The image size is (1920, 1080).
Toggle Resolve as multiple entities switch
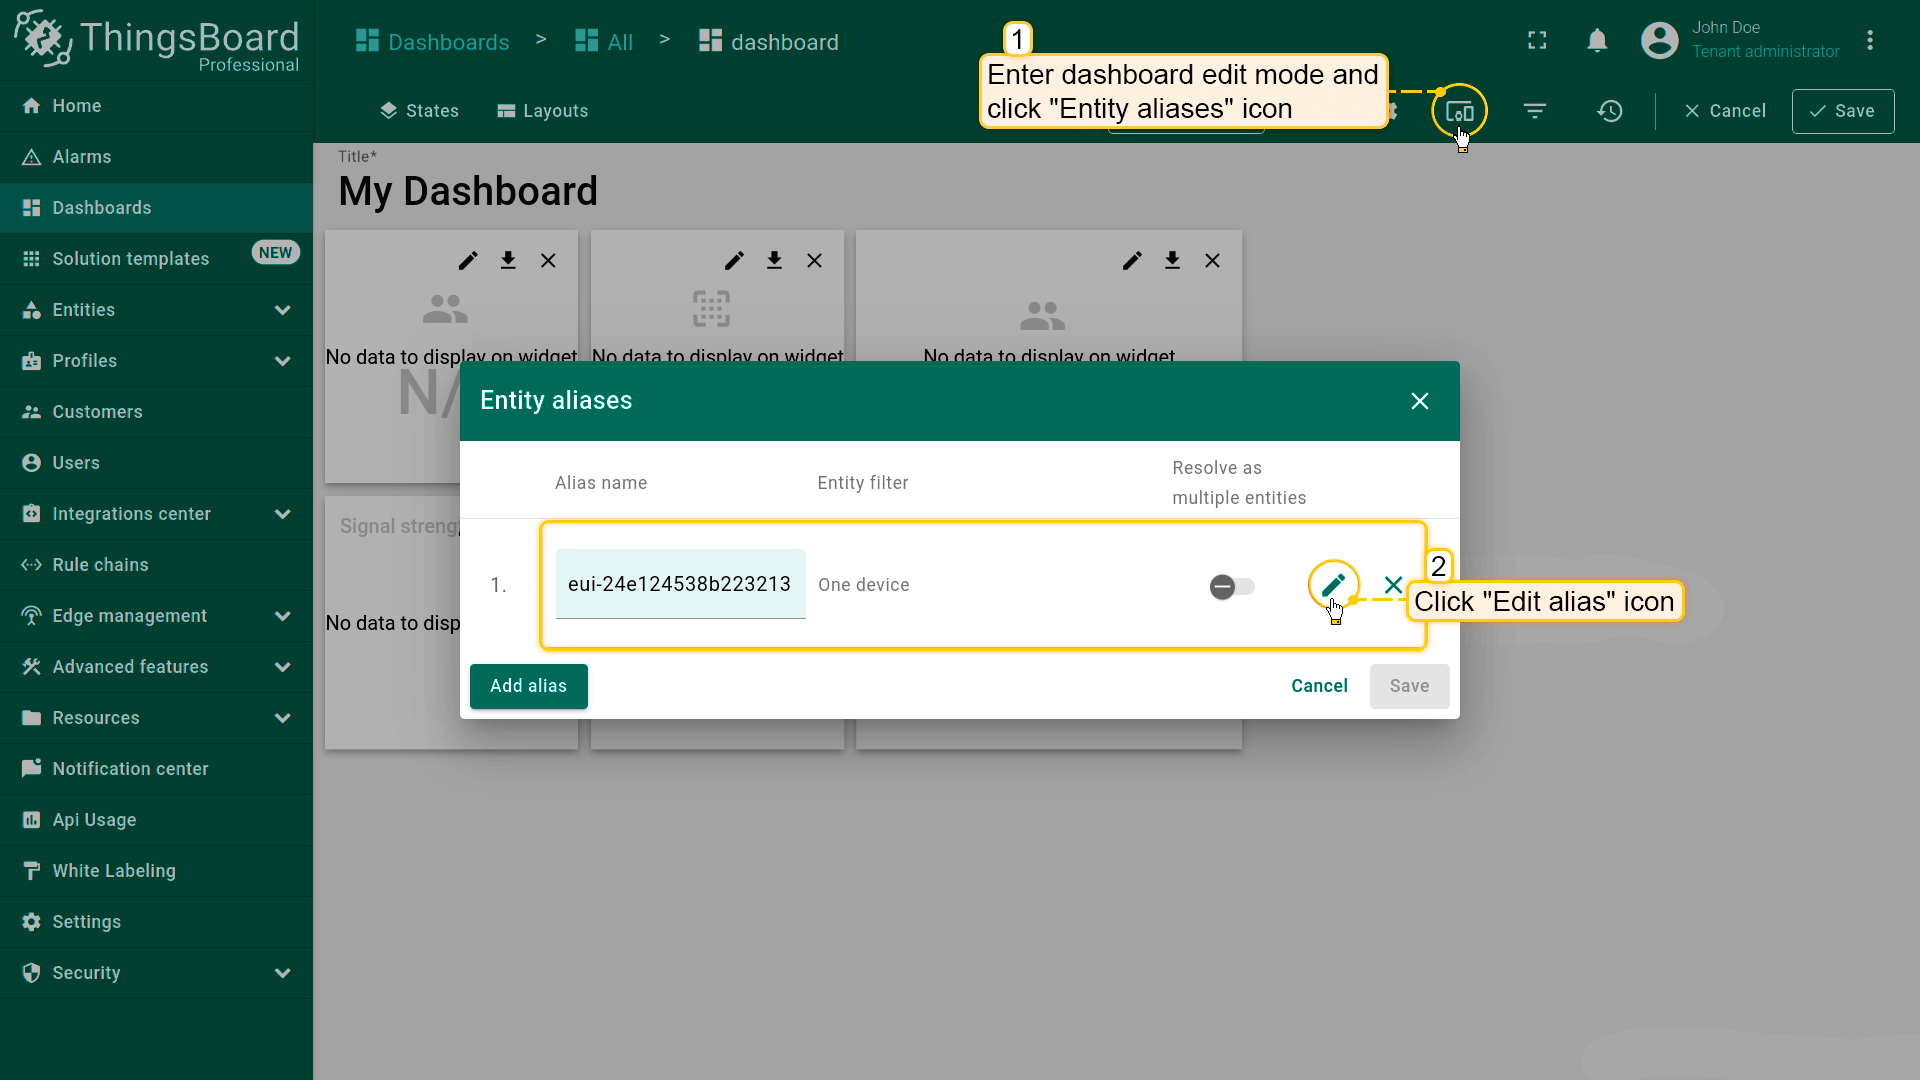coord(1231,586)
